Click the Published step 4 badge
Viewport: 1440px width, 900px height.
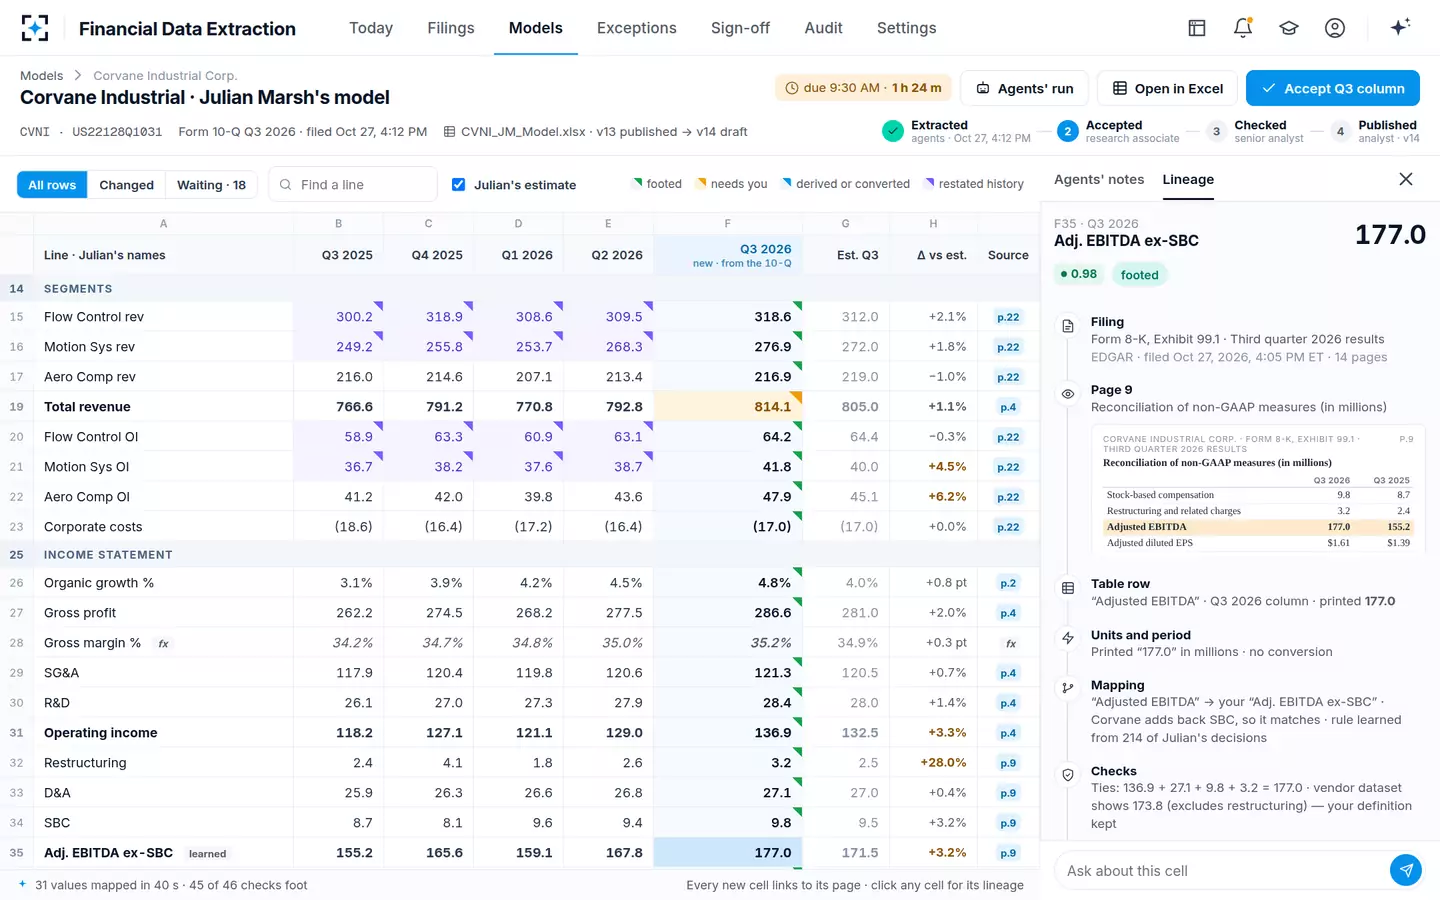click(1340, 131)
